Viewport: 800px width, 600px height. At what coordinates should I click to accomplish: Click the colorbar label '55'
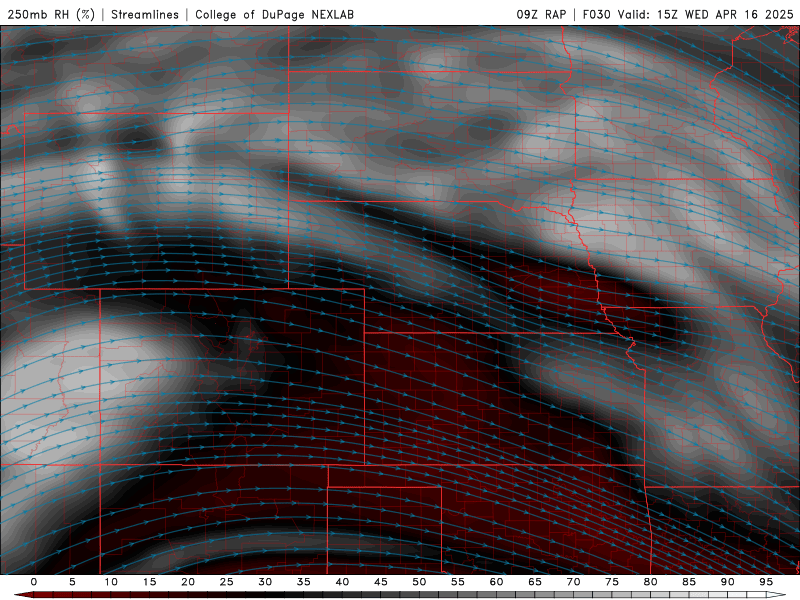[458, 582]
